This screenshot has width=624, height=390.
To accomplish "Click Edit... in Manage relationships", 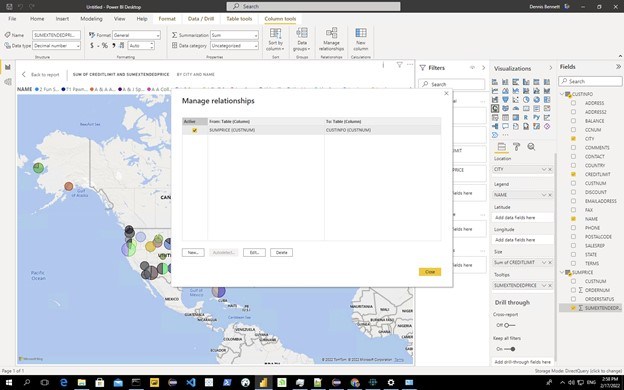I will click(254, 252).
